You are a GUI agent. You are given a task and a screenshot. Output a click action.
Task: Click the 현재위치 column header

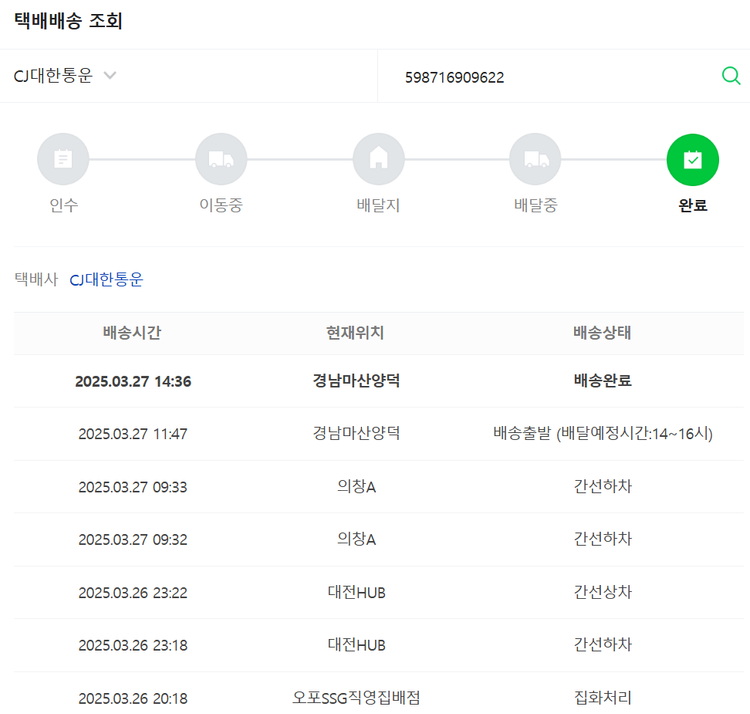pos(355,333)
